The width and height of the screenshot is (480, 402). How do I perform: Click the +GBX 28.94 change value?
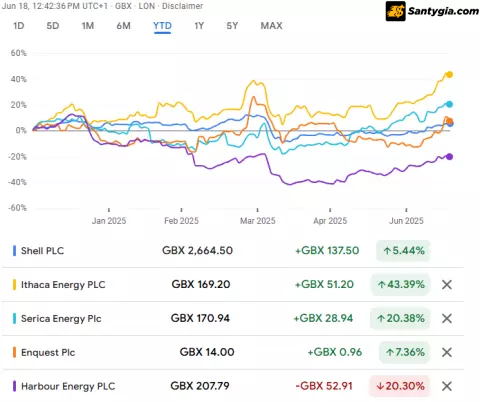pyautogui.click(x=323, y=318)
